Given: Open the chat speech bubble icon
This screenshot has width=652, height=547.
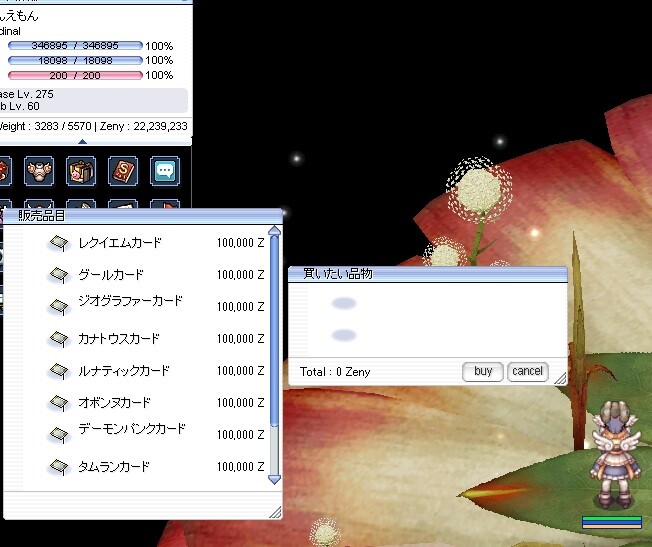Looking at the screenshot, I should click(x=165, y=171).
